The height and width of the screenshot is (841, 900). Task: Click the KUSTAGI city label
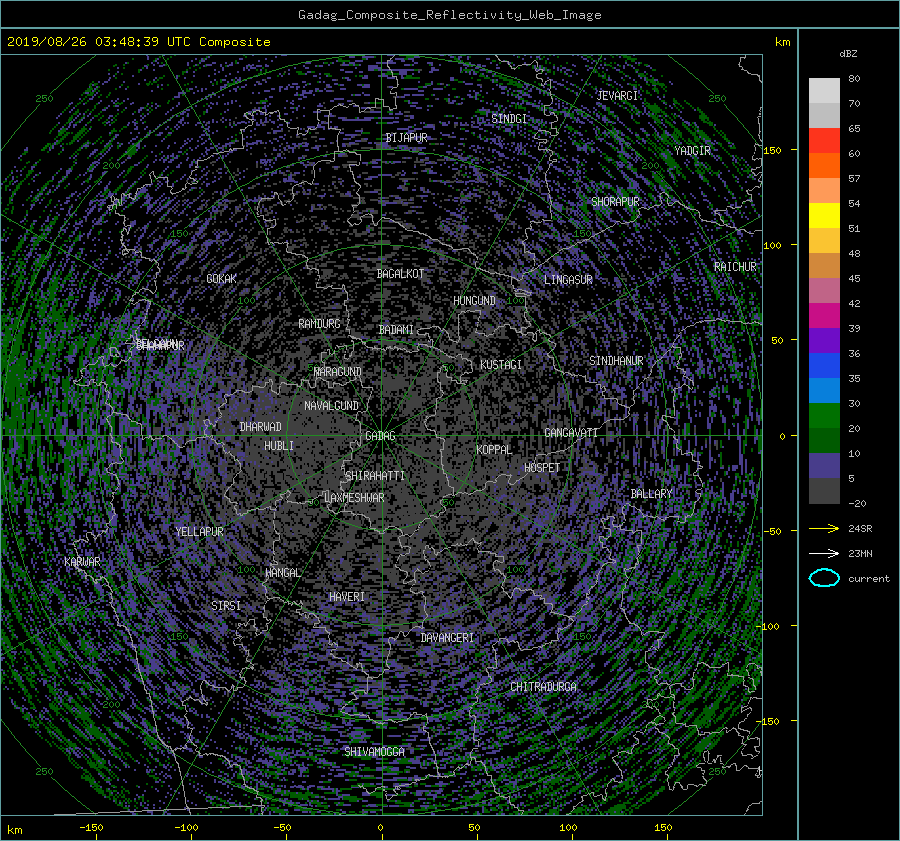tap(501, 365)
